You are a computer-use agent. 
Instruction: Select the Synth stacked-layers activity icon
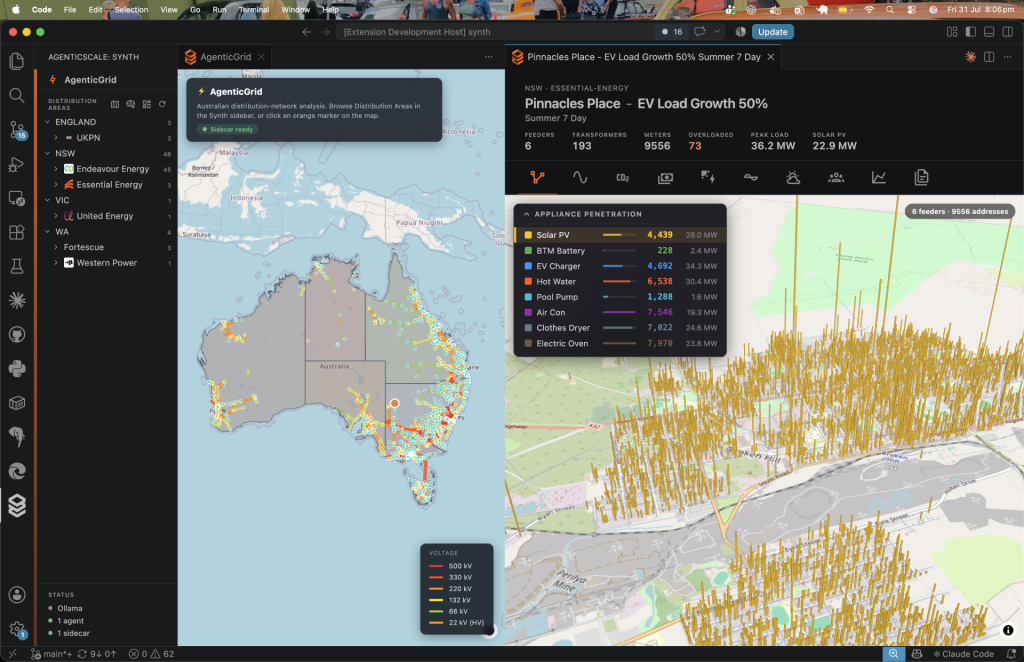[17, 505]
